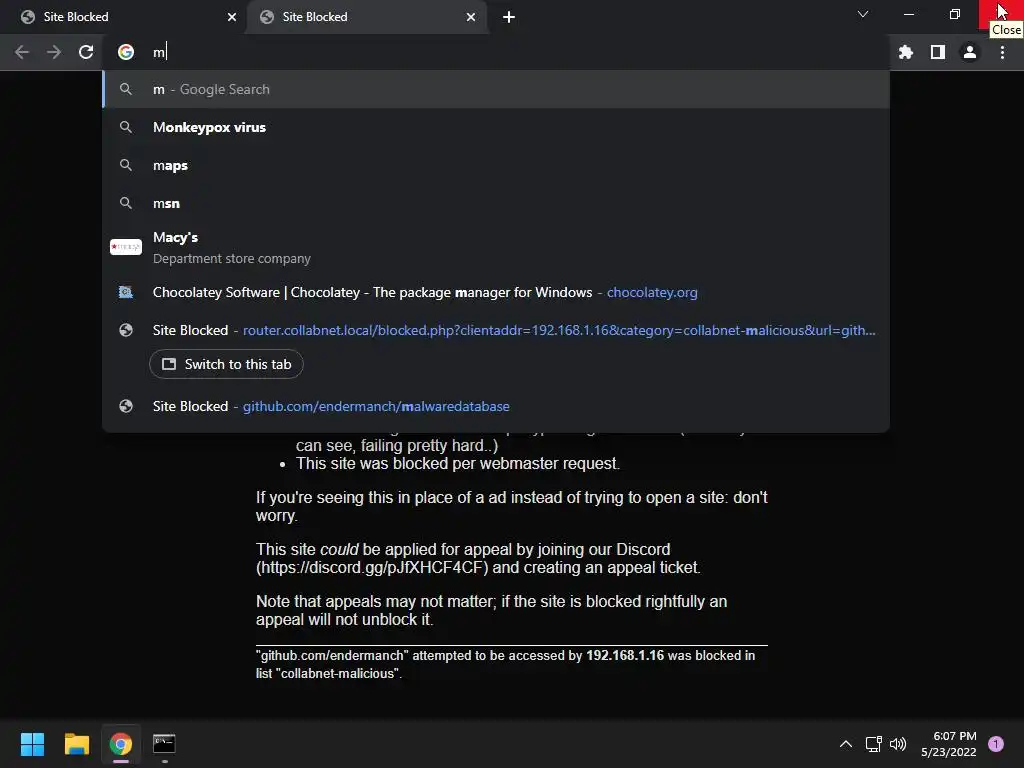1024x768 pixels.
Task: Open File Explorer from the taskbar
Action: [76, 744]
